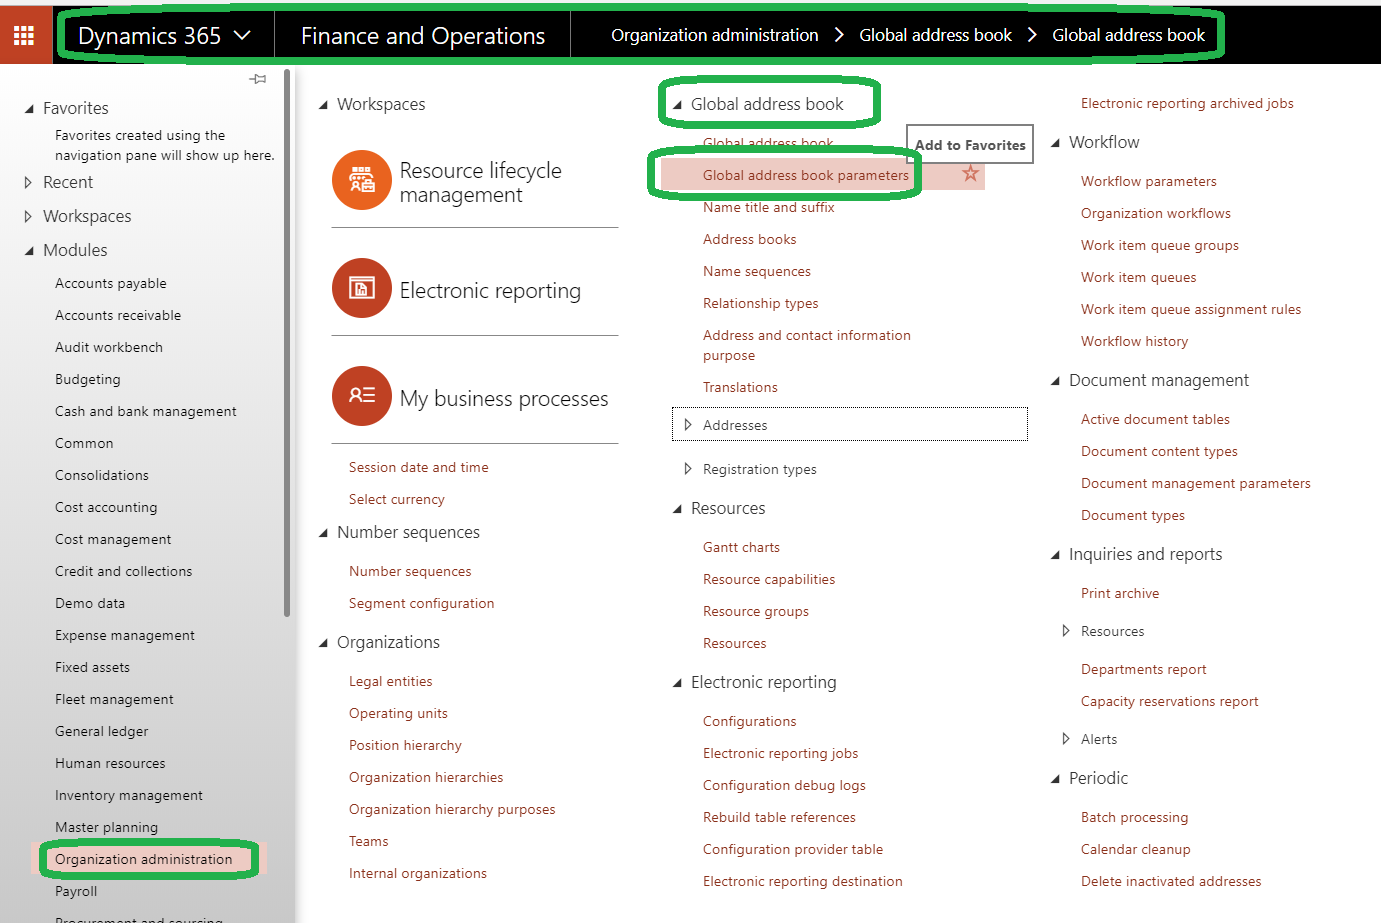Click the Select currency link
This screenshot has width=1381, height=923.
(397, 499)
